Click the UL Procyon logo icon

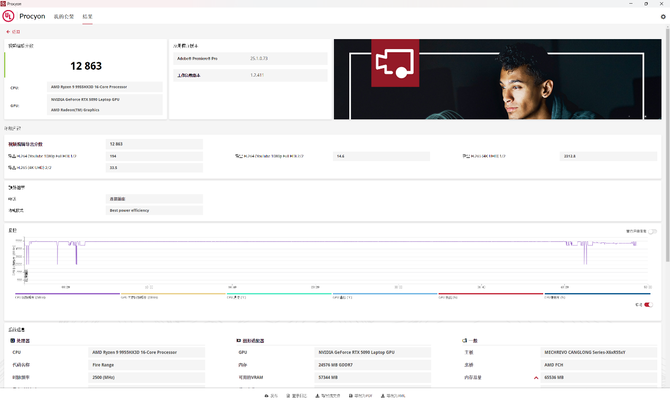9,17
